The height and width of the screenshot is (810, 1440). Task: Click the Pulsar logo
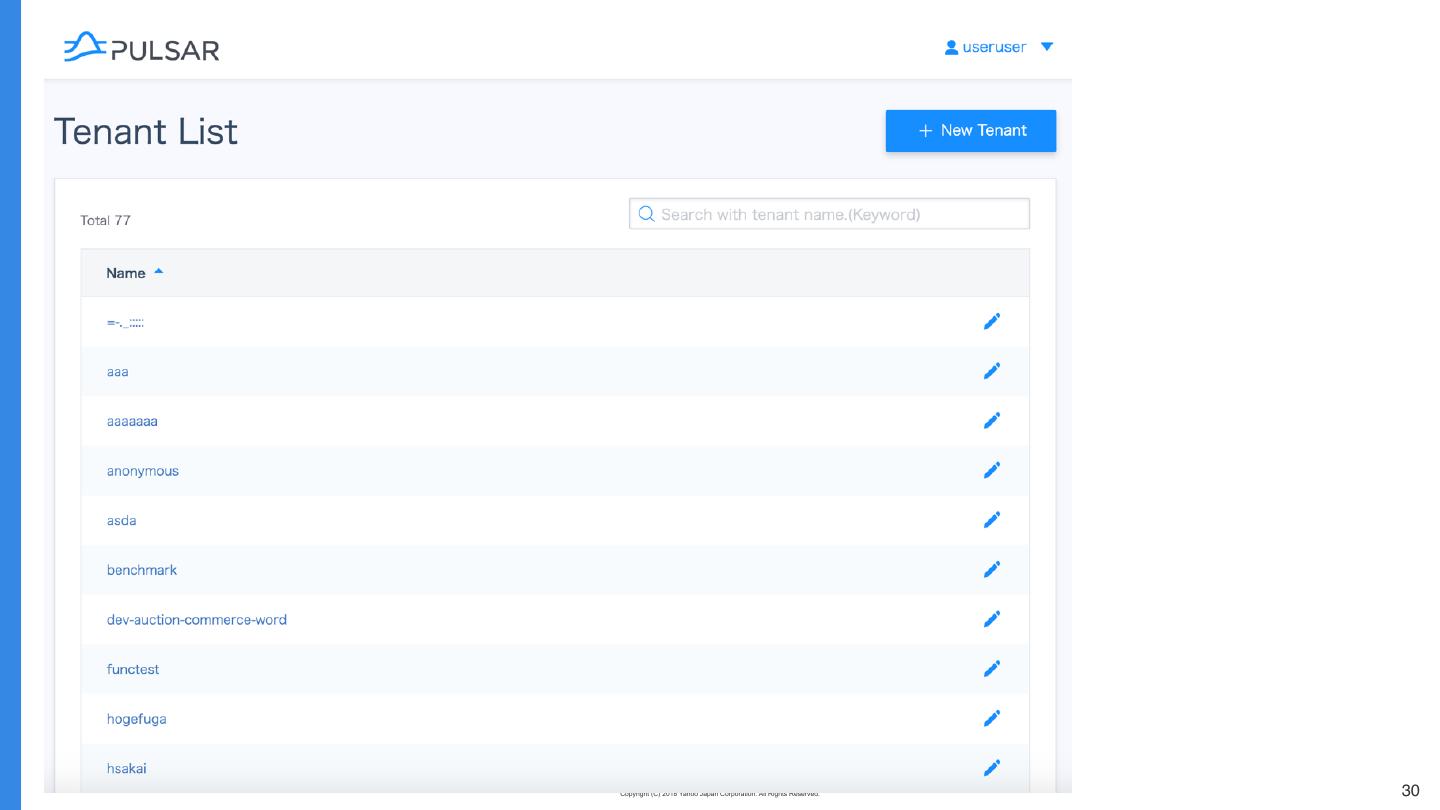click(141, 47)
